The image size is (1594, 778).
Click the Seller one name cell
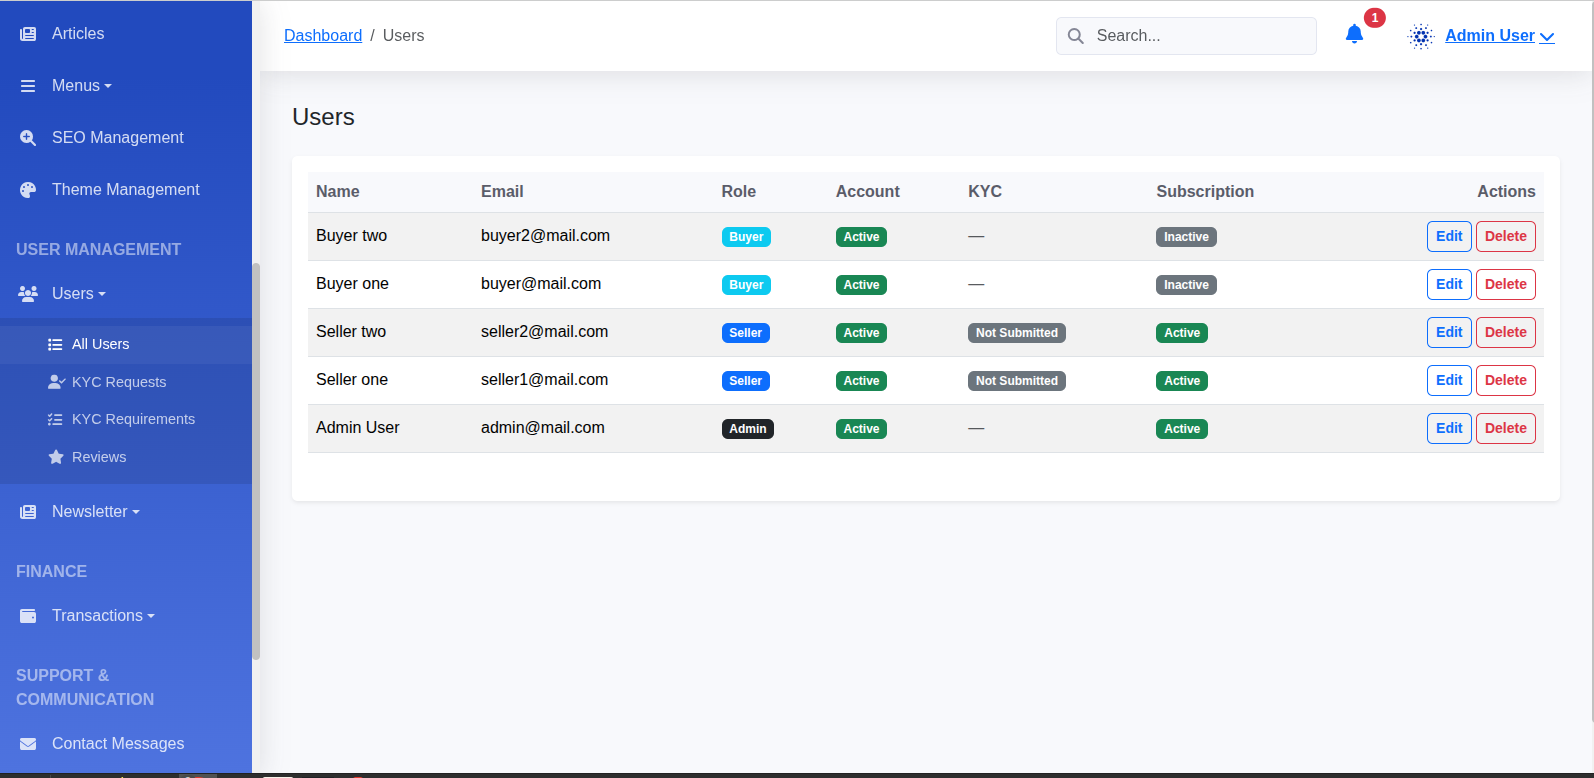pos(352,380)
